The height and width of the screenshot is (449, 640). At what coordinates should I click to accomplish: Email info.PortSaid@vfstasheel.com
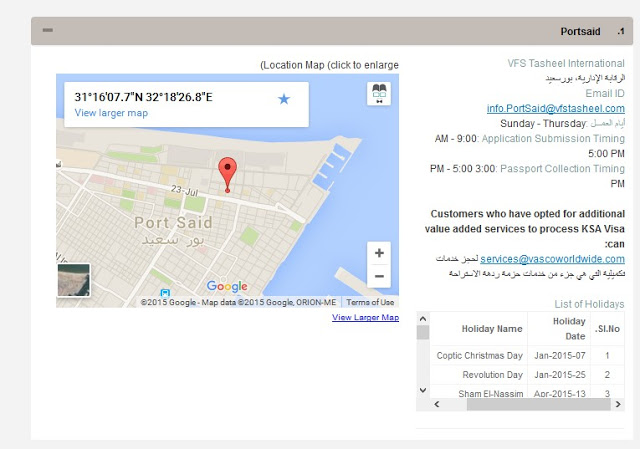556,109
